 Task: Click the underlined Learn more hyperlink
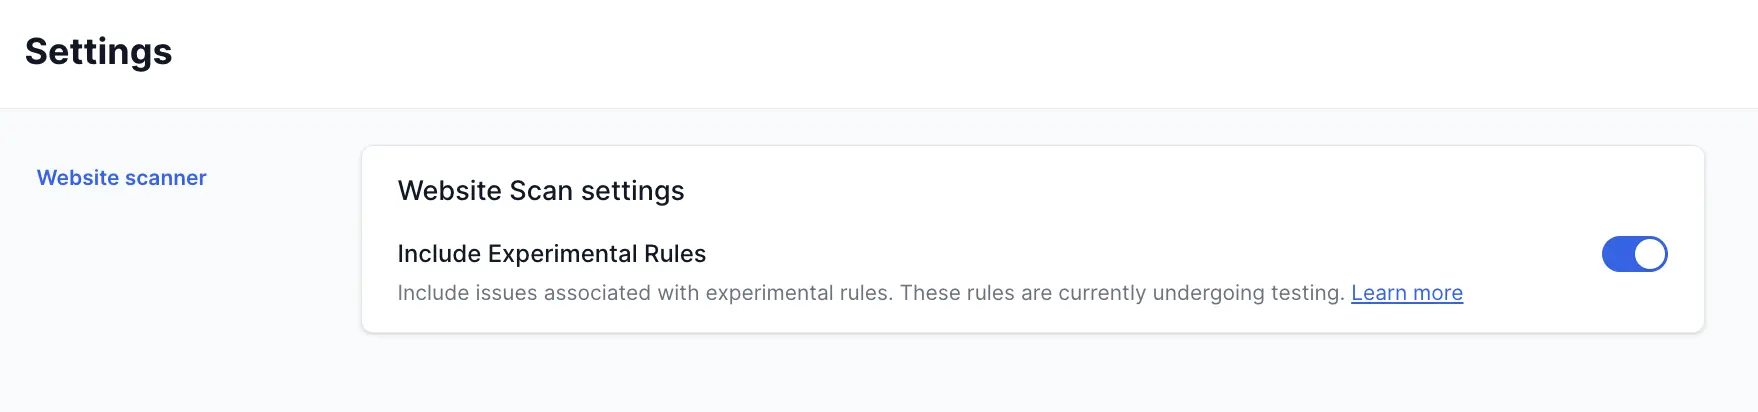pyautogui.click(x=1406, y=293)
